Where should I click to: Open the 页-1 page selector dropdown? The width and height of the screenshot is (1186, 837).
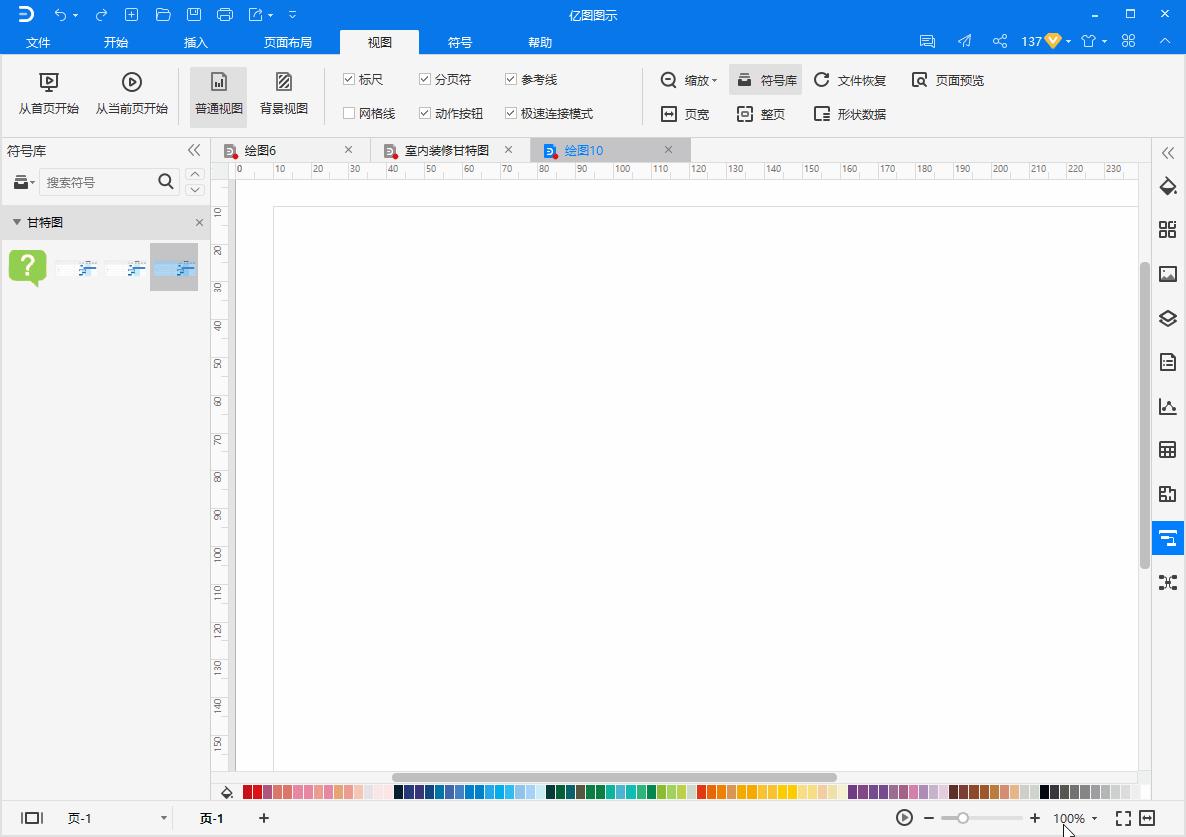[163, 818]
